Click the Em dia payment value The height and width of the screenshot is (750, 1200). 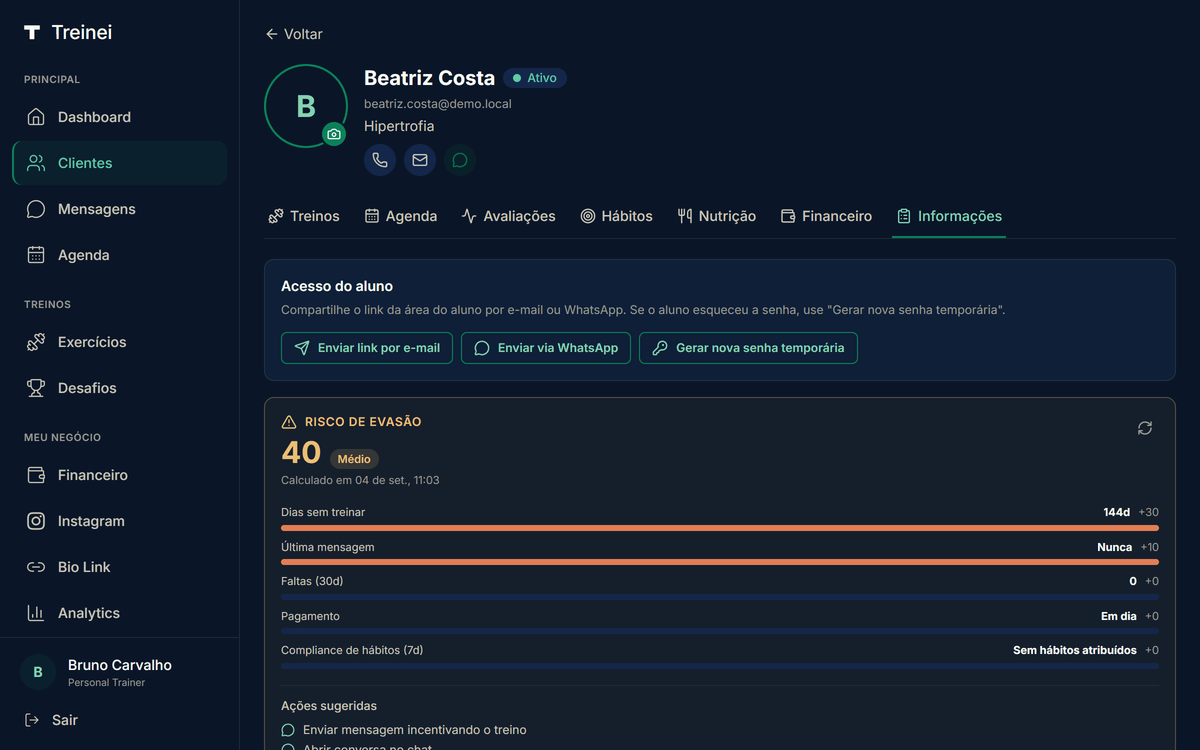[1119, 616]
